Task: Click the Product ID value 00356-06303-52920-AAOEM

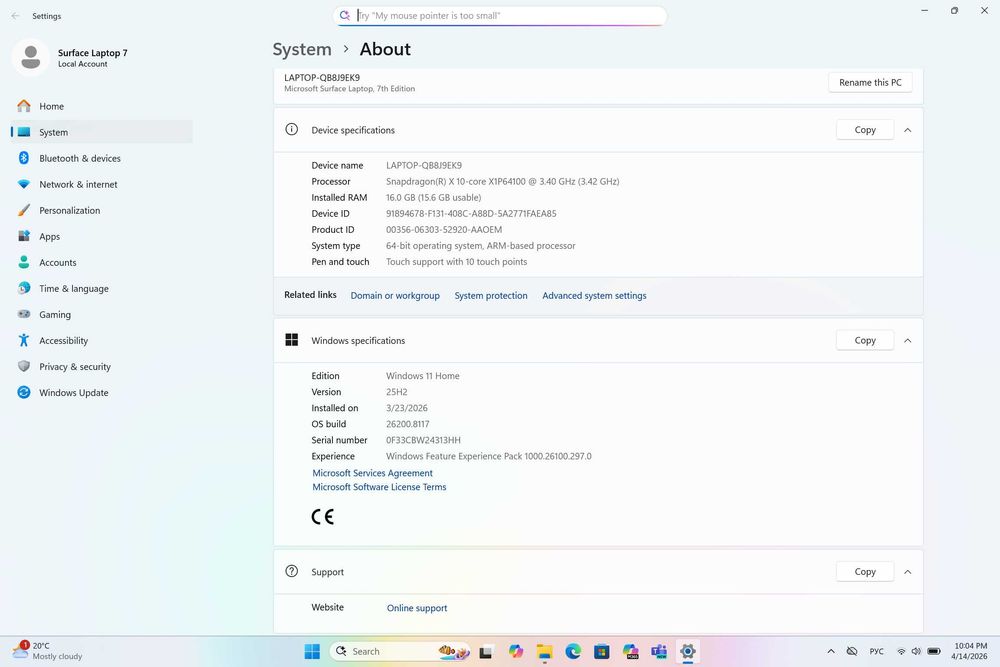Action: pyautogui.click(x=444, y=230)
